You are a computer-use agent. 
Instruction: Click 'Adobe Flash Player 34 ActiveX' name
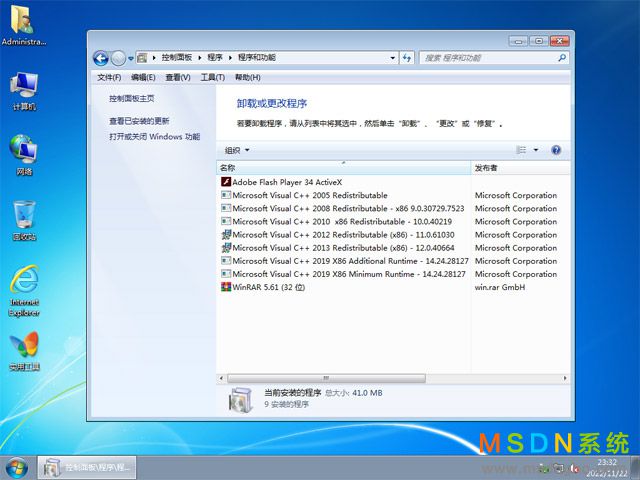click(x=287, y=182)
